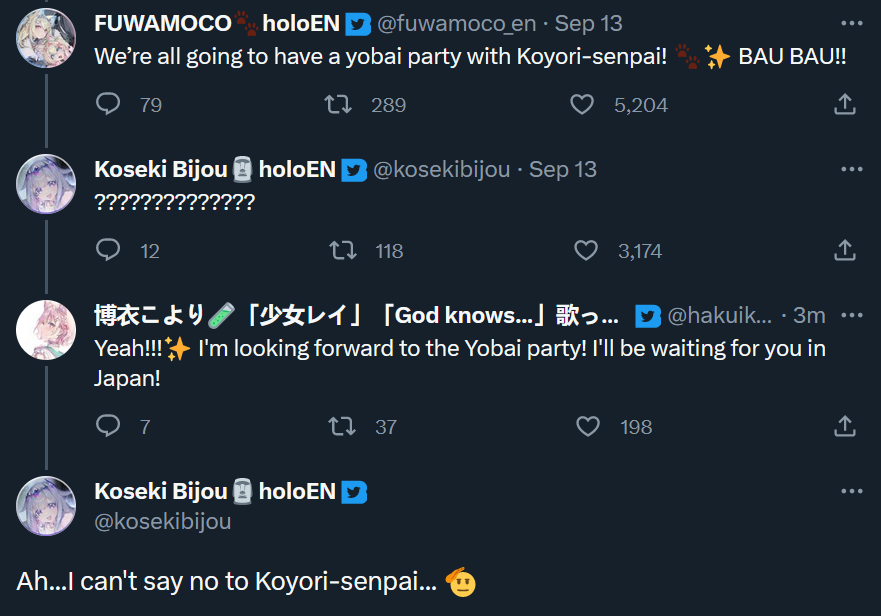This screenshot has width=881, height=616.
Task: Share Koseki Bijou's question marks tweet
Action: 844,250
